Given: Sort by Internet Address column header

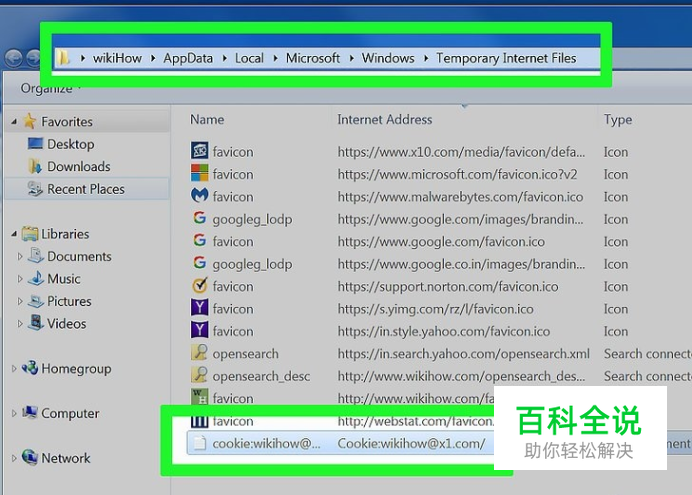Looking at the screenshot, I should pos(385,120).
